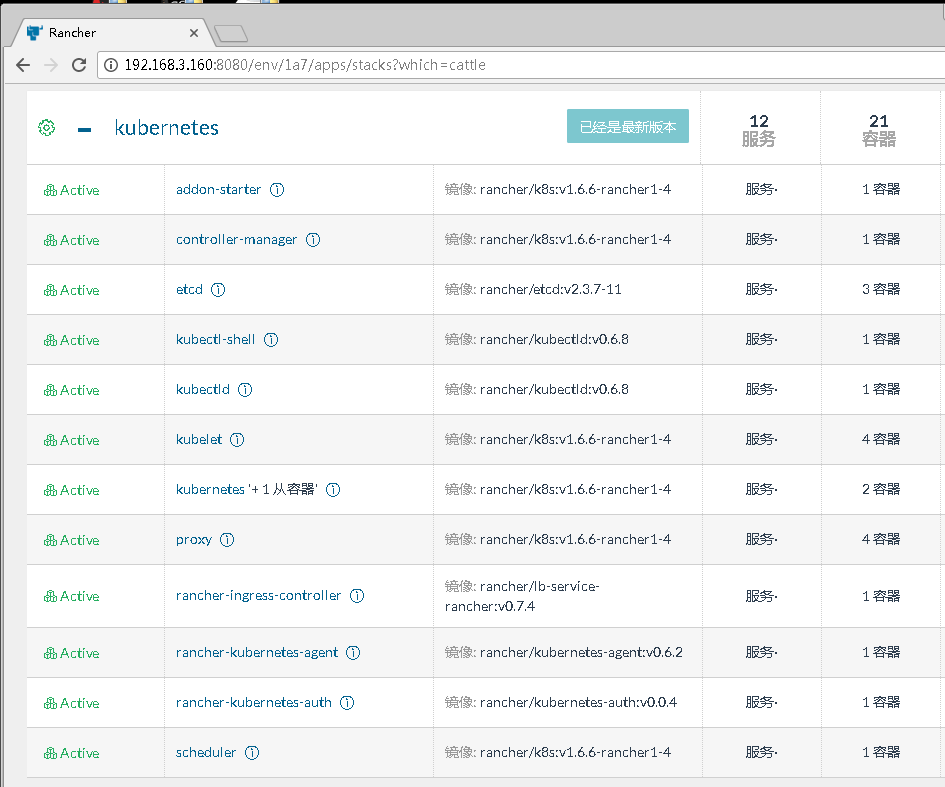The image size is (945, 787).
Task: Show info for controller-manager service
Action: coord(313,240)
